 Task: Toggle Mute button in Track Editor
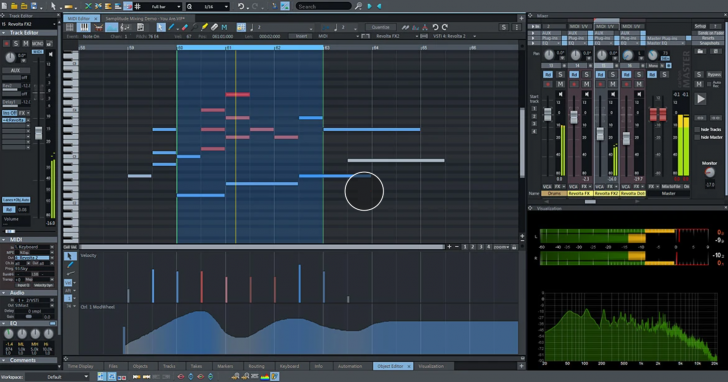[26, 44]
